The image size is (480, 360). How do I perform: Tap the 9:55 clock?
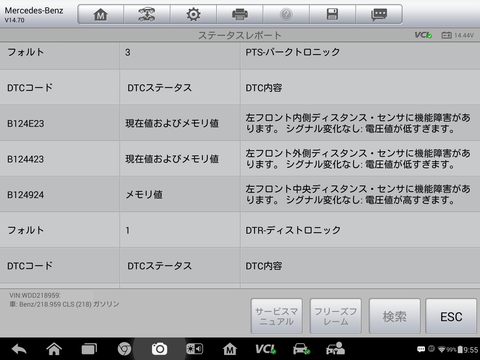click(x=471, y=350)
